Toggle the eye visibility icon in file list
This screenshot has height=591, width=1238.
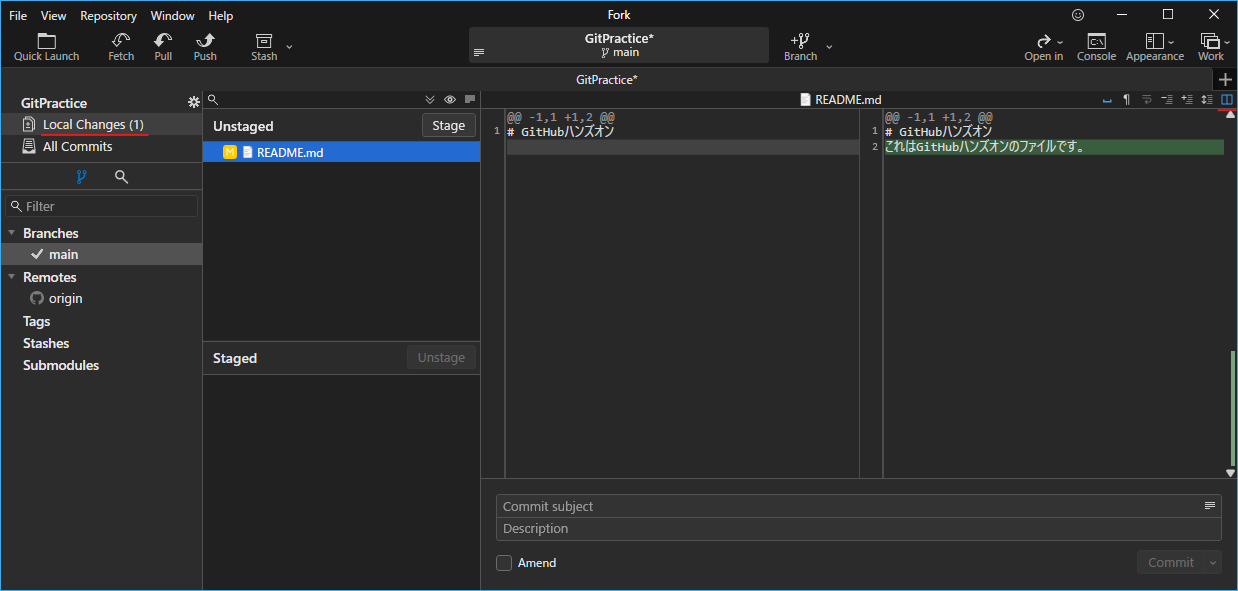450,99
